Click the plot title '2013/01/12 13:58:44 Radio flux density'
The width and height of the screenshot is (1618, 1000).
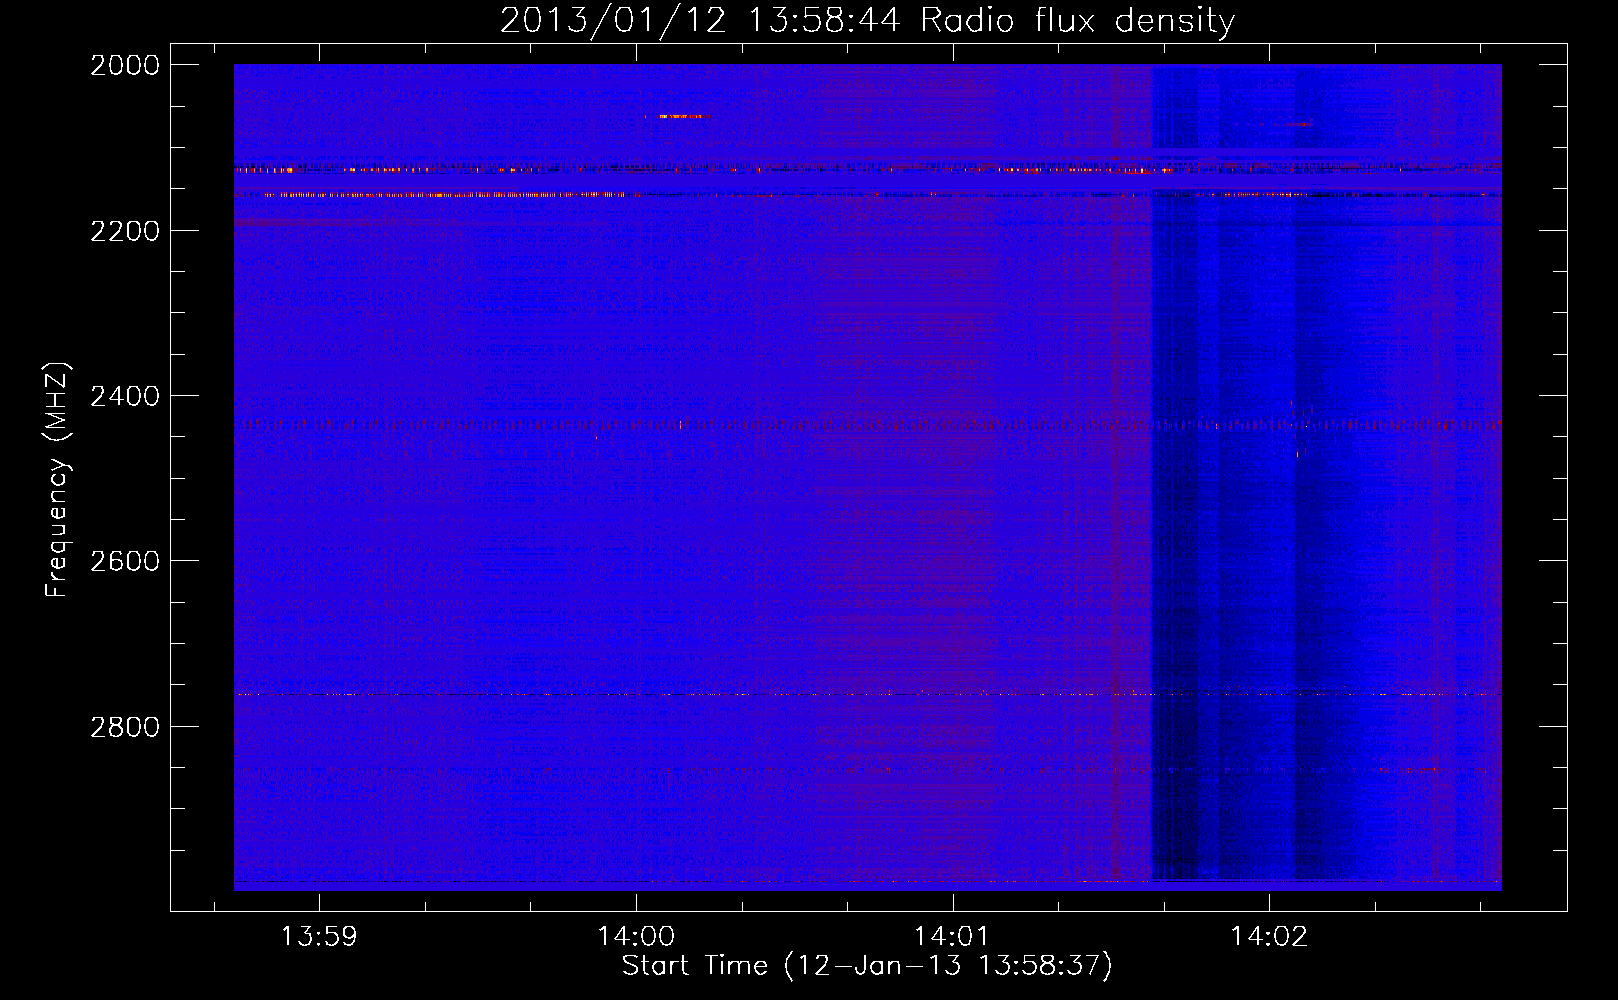coord(867,20)
